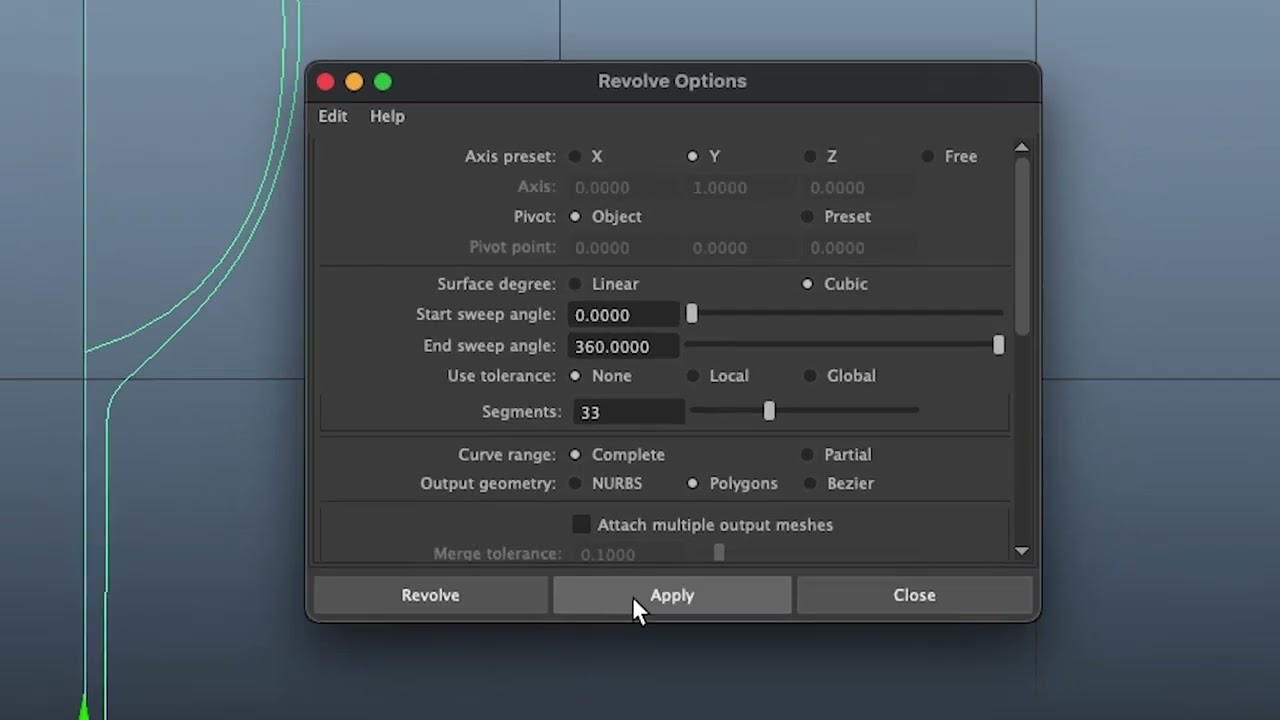
Task: Open the Help menu
Action: (x=387, y=116)
